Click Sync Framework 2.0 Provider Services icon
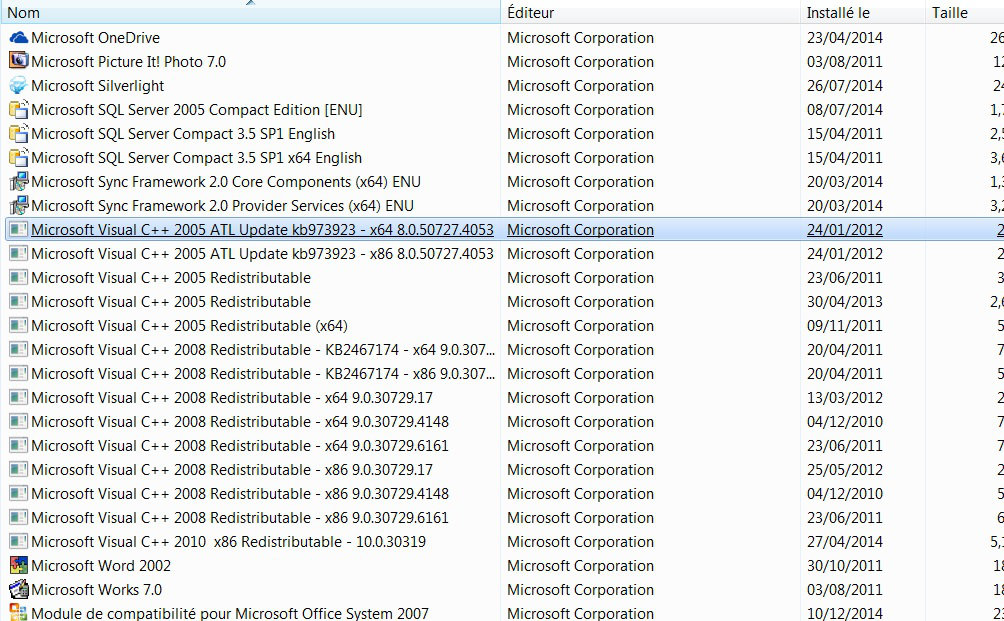1004x621 pixels. pyautogui.click(x=19, y=206)
